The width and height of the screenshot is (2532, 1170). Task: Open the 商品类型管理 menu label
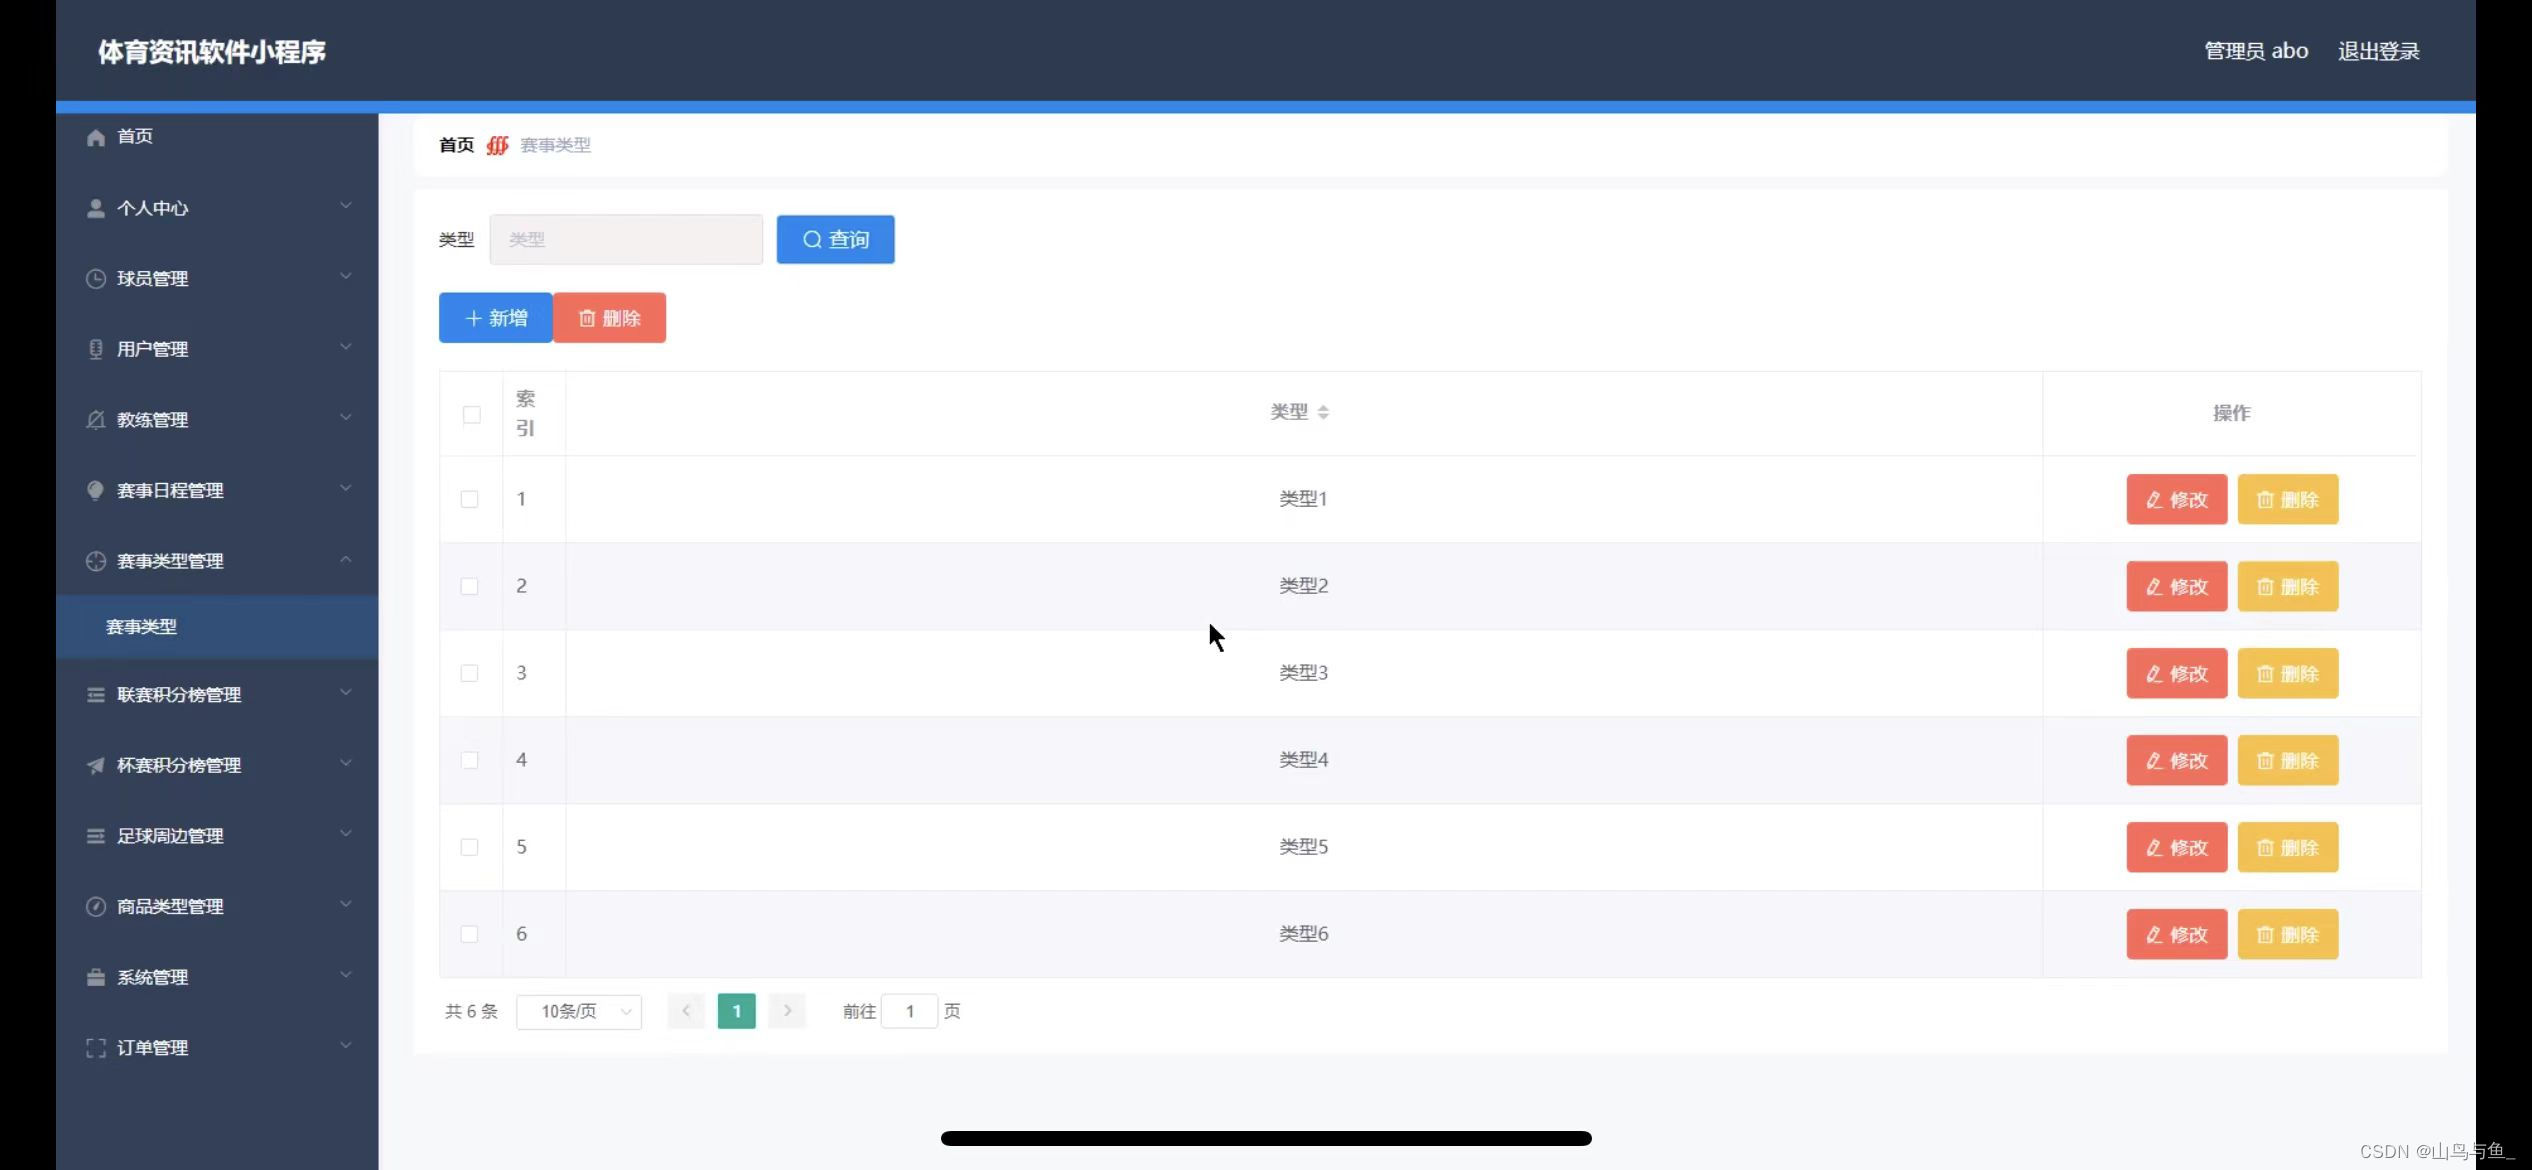pyautogui.click(x=170, y=907)
